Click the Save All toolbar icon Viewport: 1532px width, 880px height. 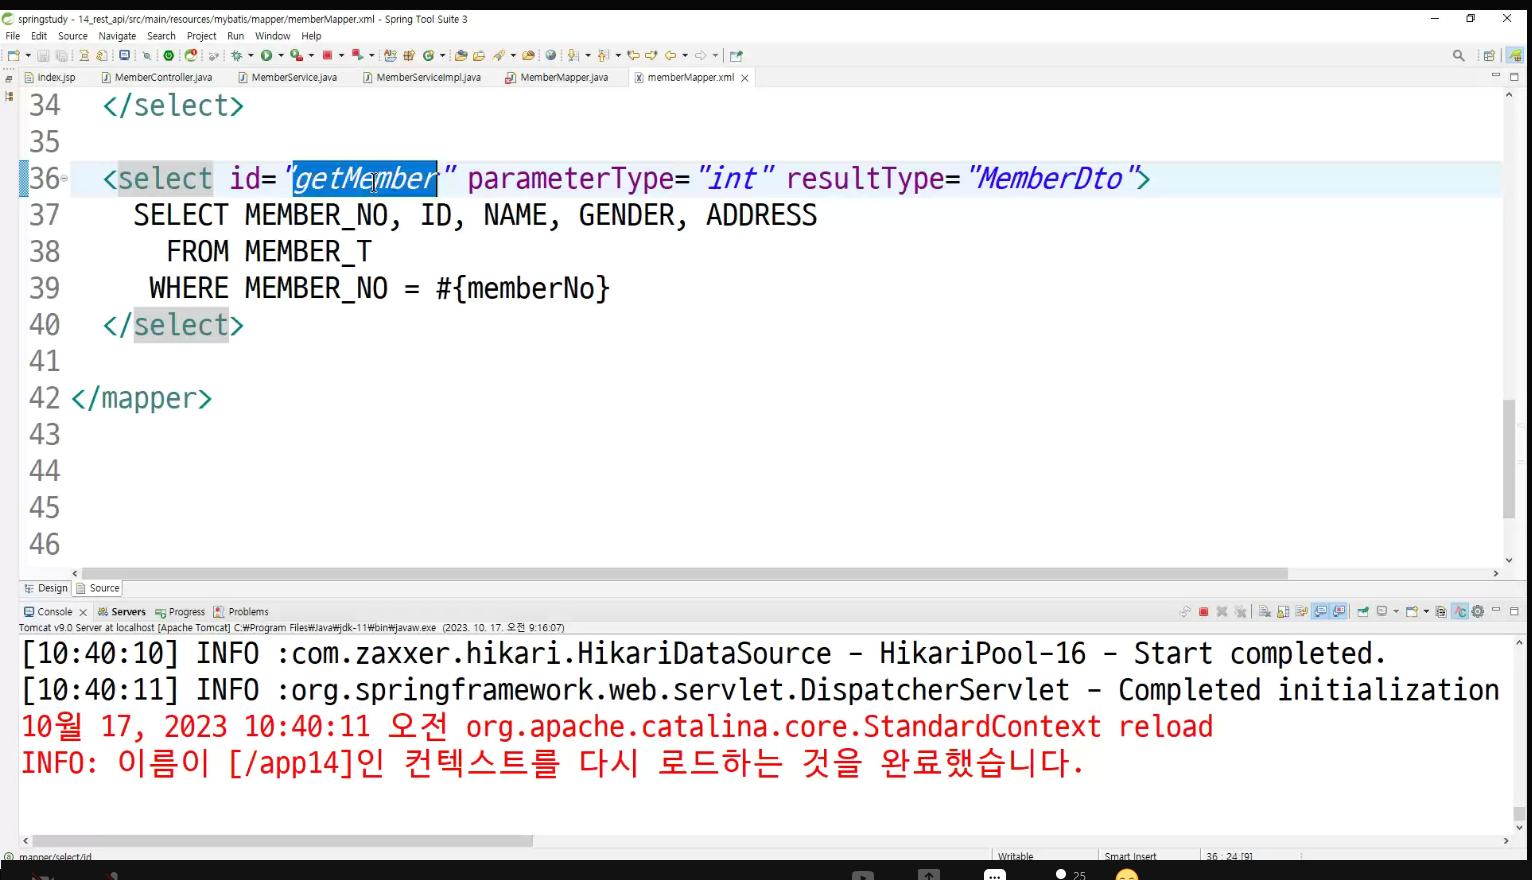(61, 56)
